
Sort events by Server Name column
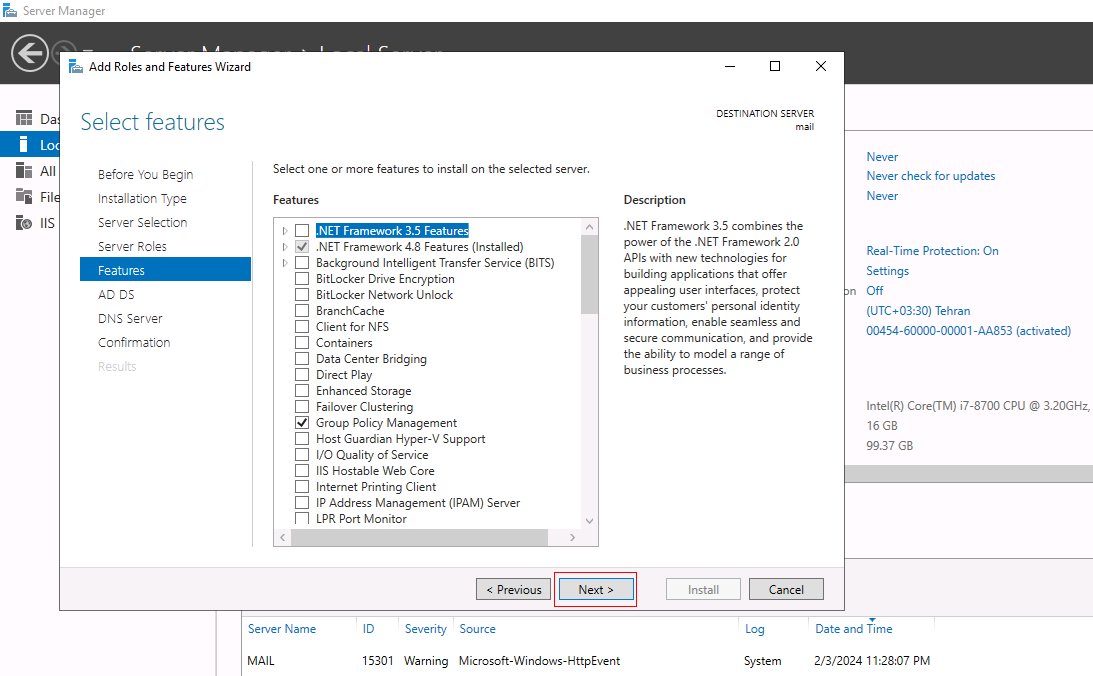[x=282, y=629]
